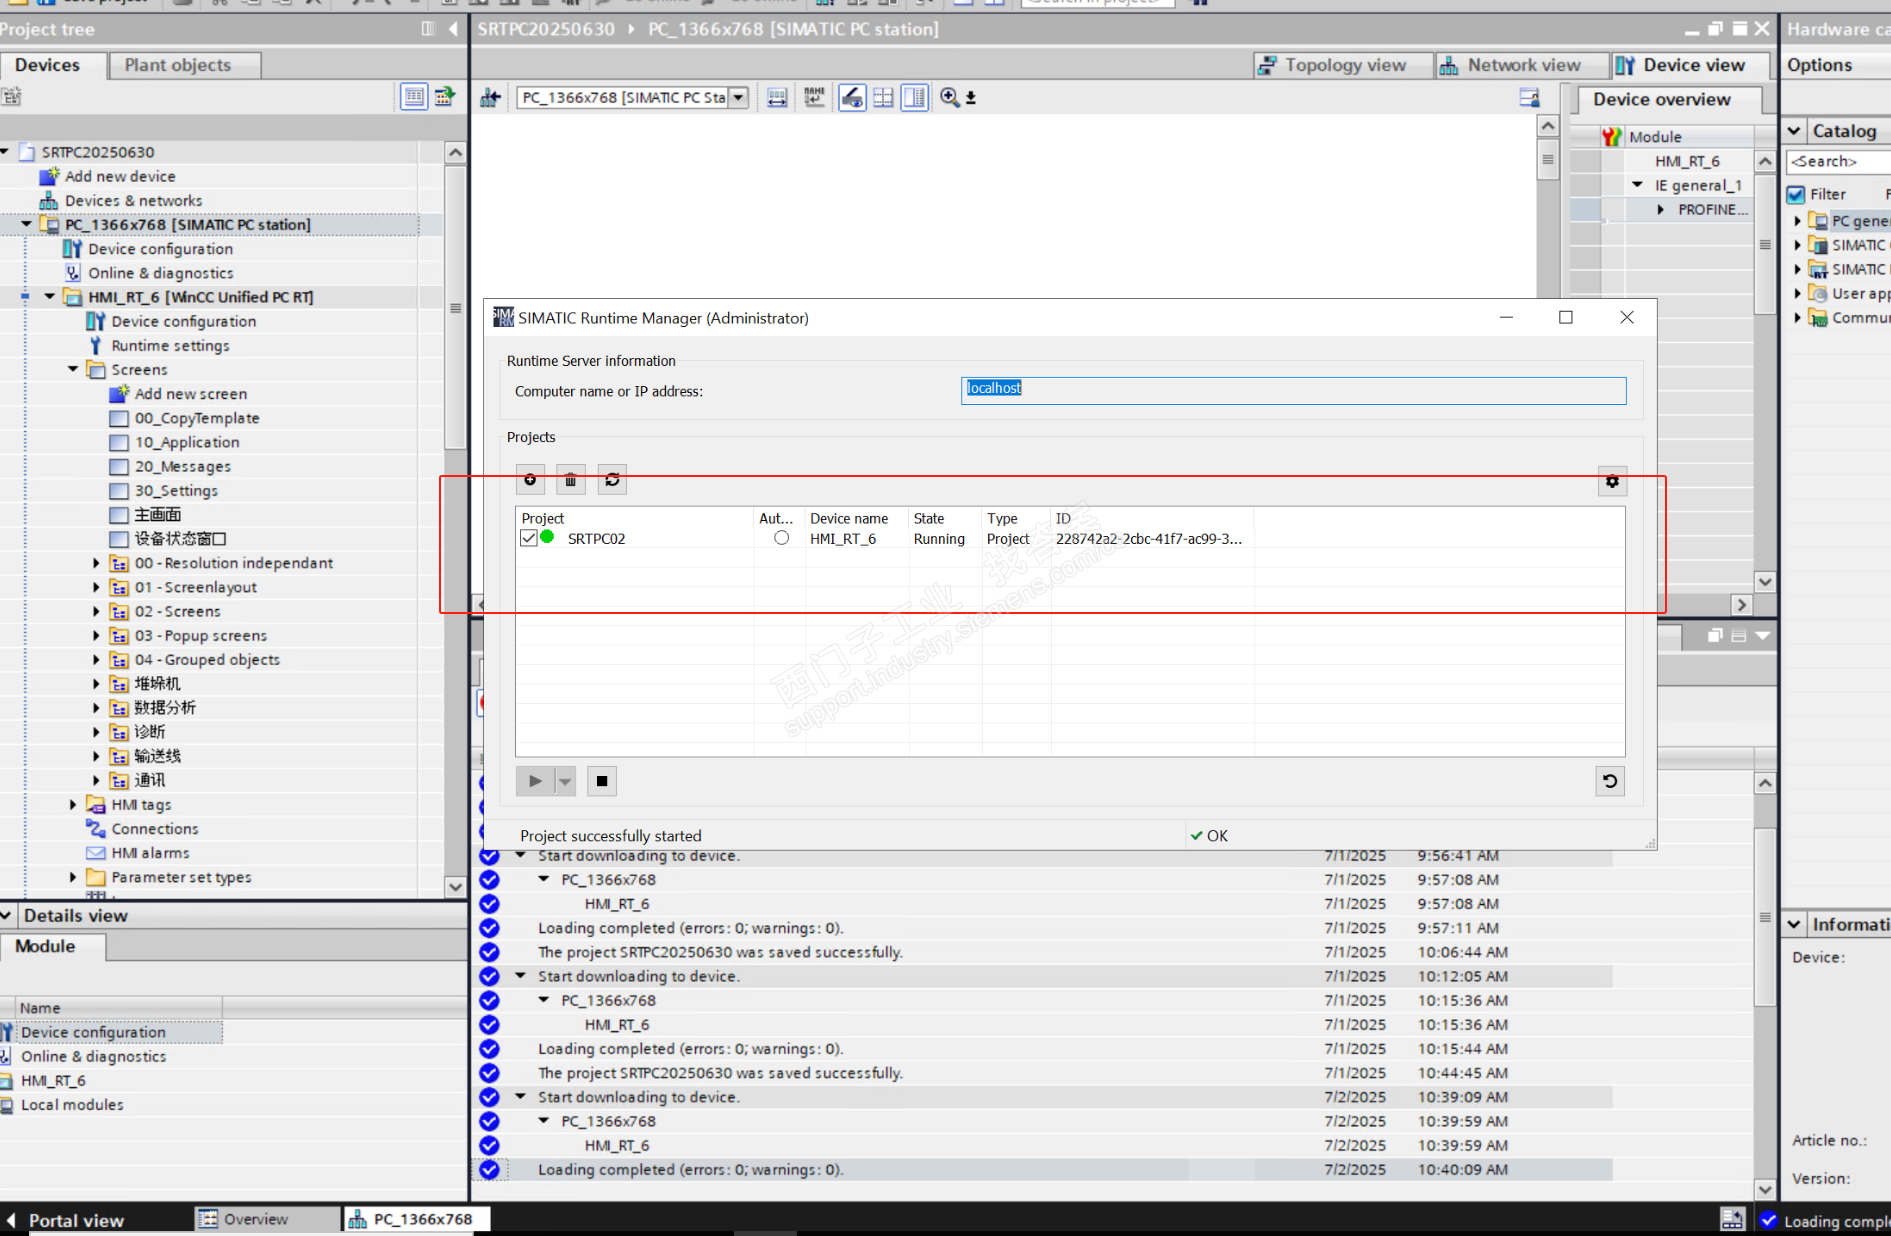Image resolution: width=1891 pixels, height=1236 pixels.
Task: Click Add new screen
Action: coord(190,394)
